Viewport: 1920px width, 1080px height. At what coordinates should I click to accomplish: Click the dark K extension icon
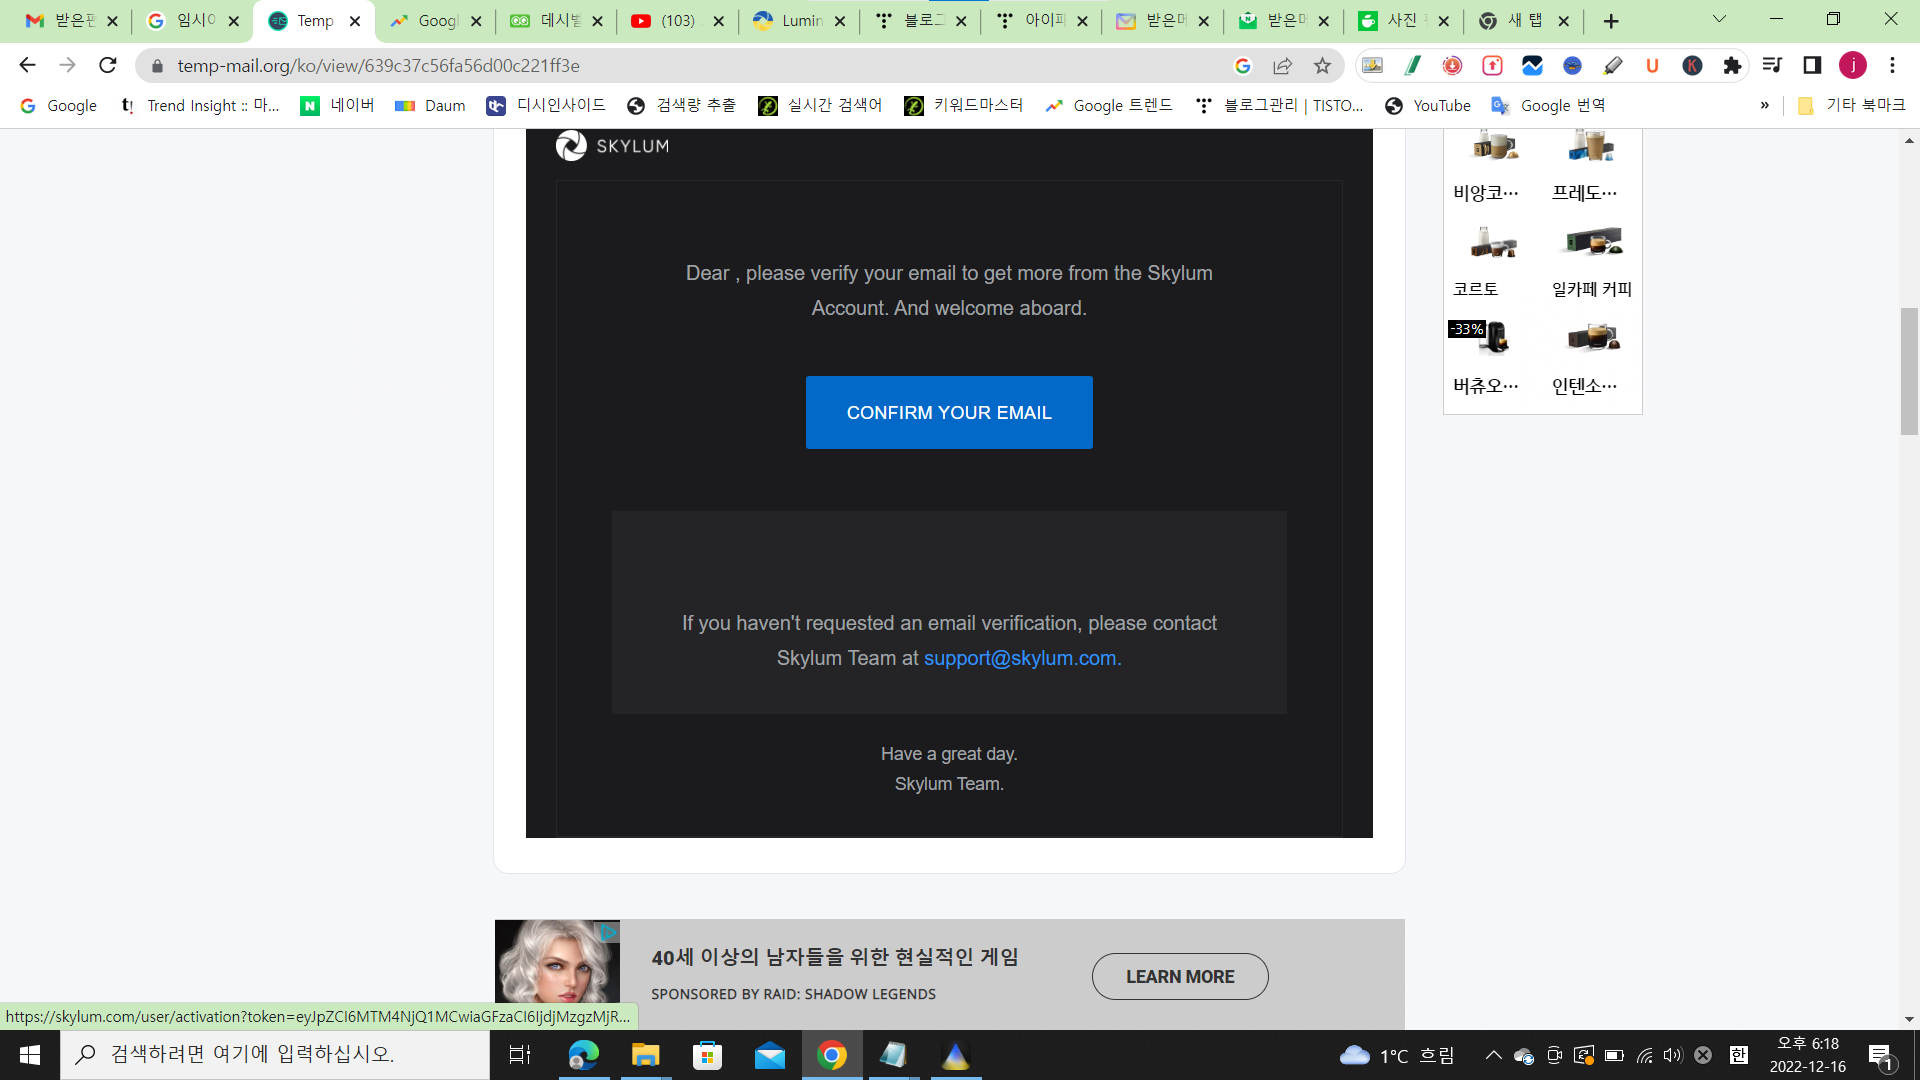click(x=1692, y=65)
